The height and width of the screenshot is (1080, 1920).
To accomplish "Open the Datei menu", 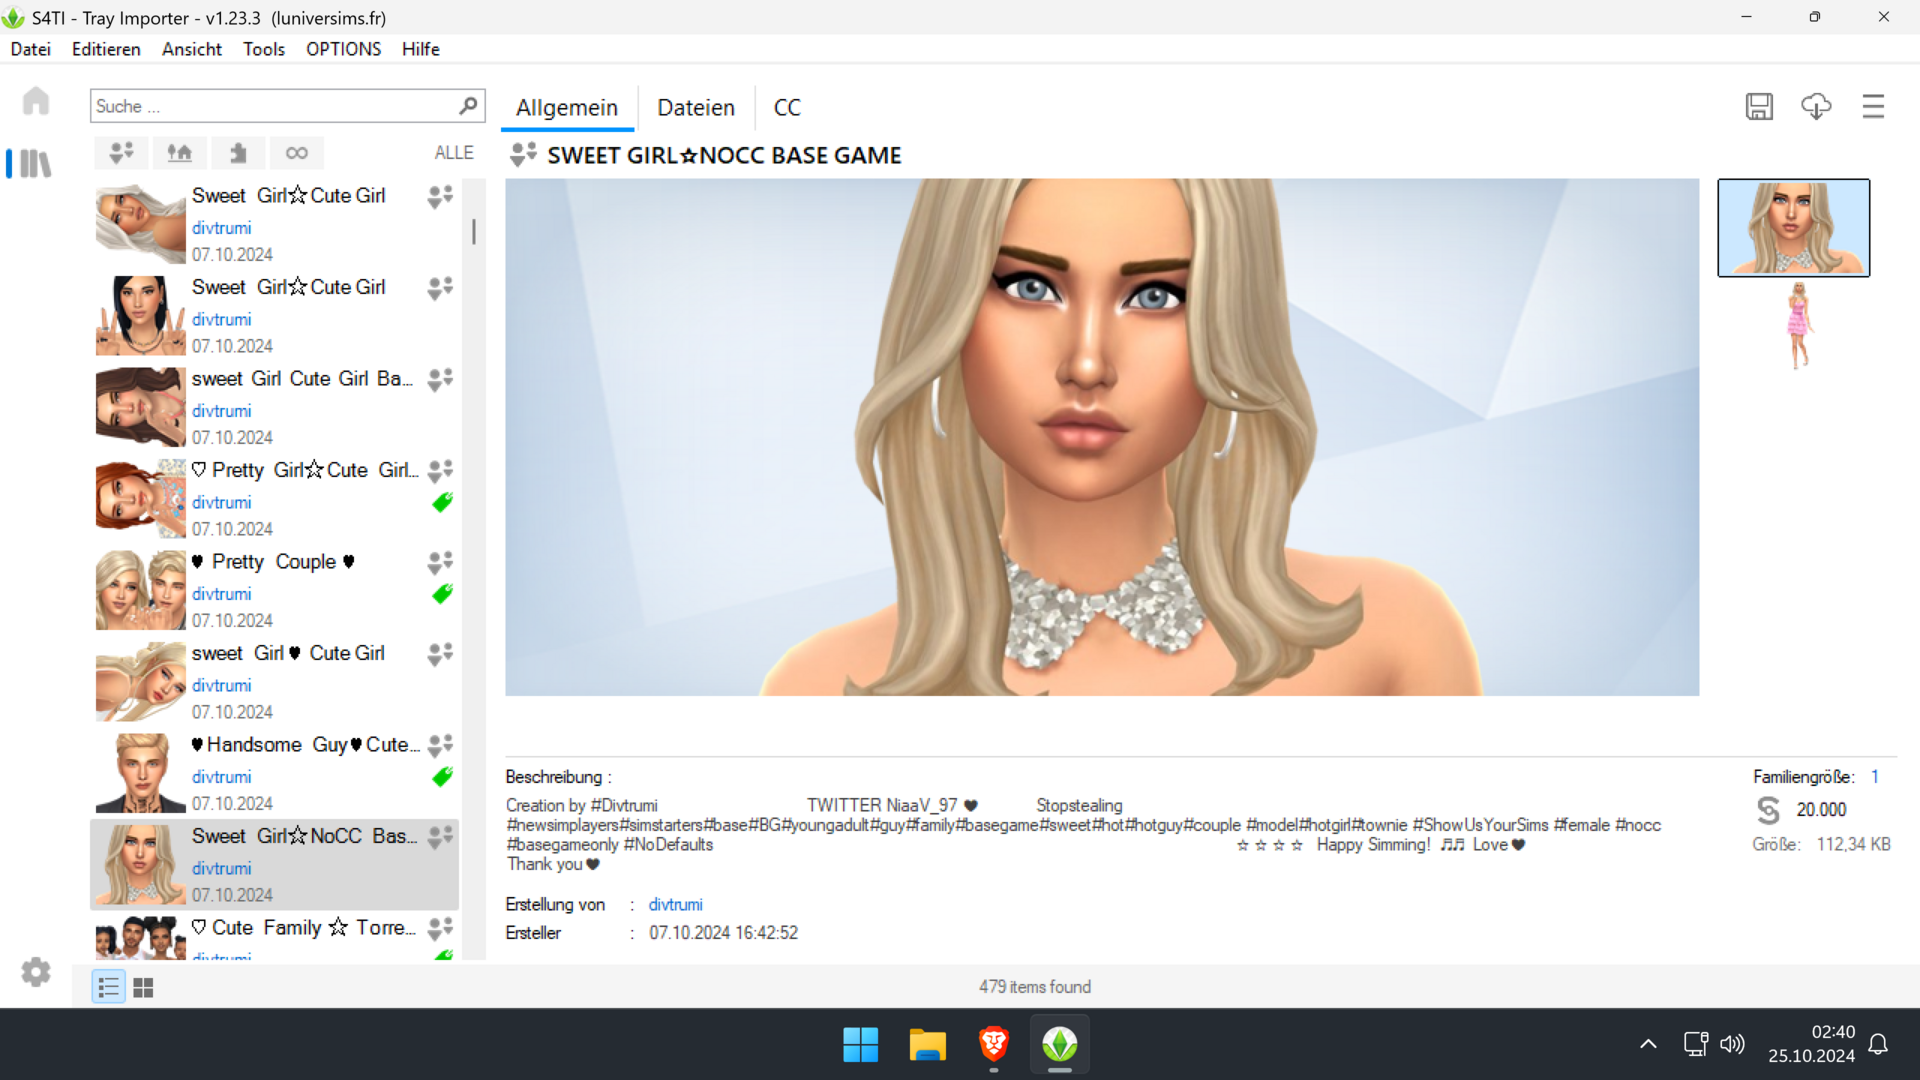I will point(31,49).
